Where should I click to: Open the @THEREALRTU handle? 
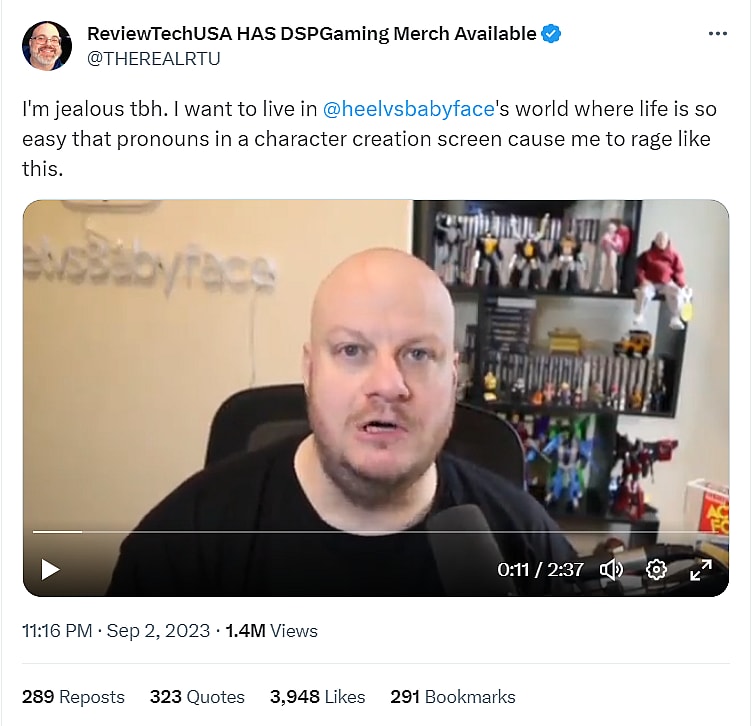153,59
